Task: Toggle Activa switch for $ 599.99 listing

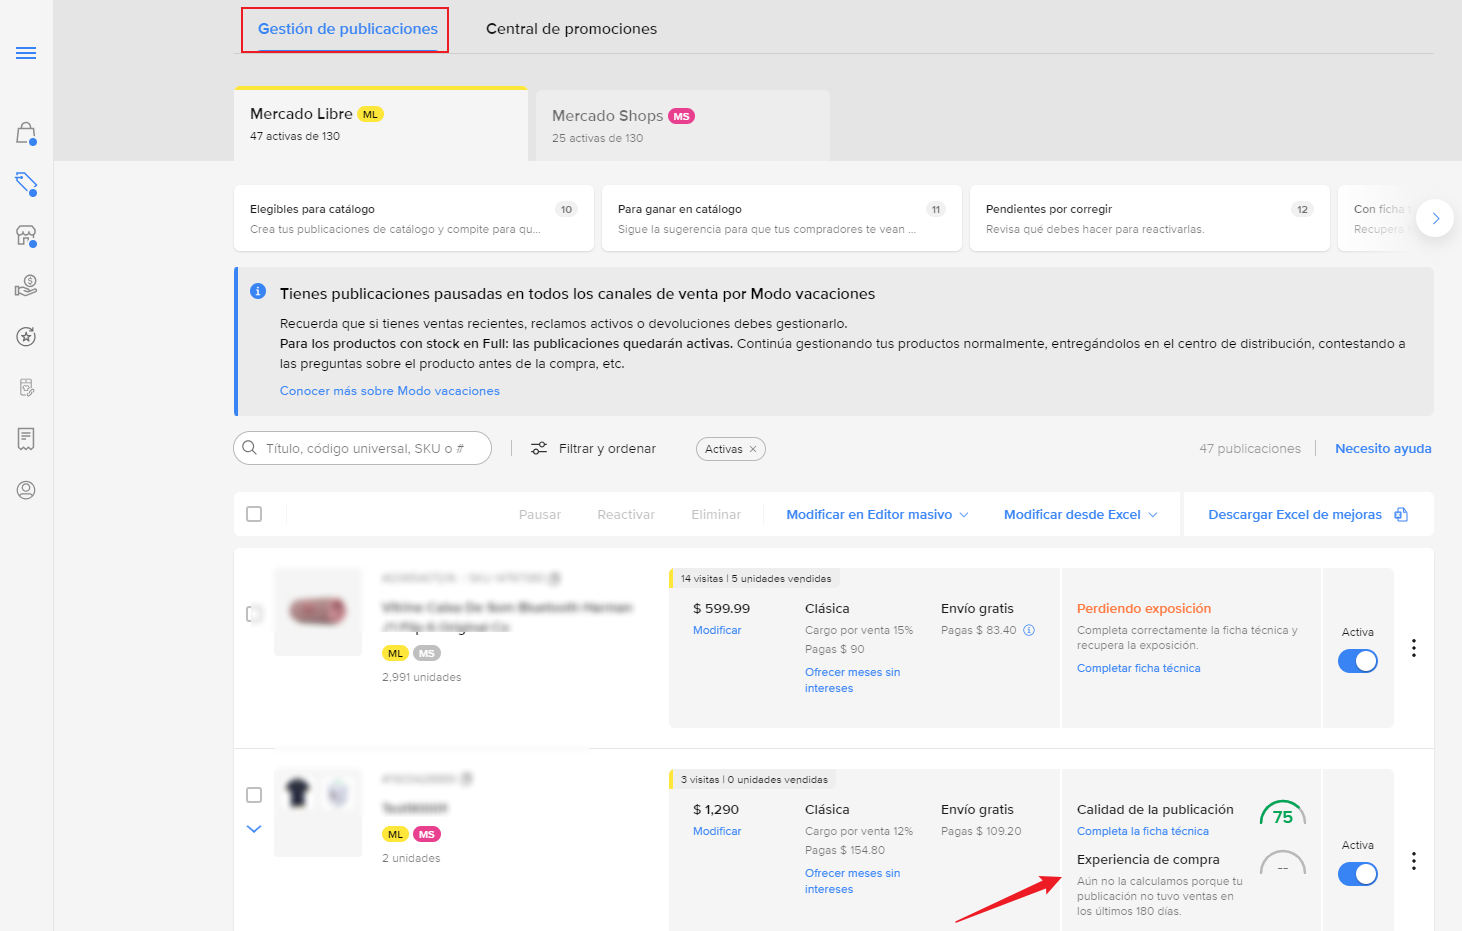Action: [1358, 661]
